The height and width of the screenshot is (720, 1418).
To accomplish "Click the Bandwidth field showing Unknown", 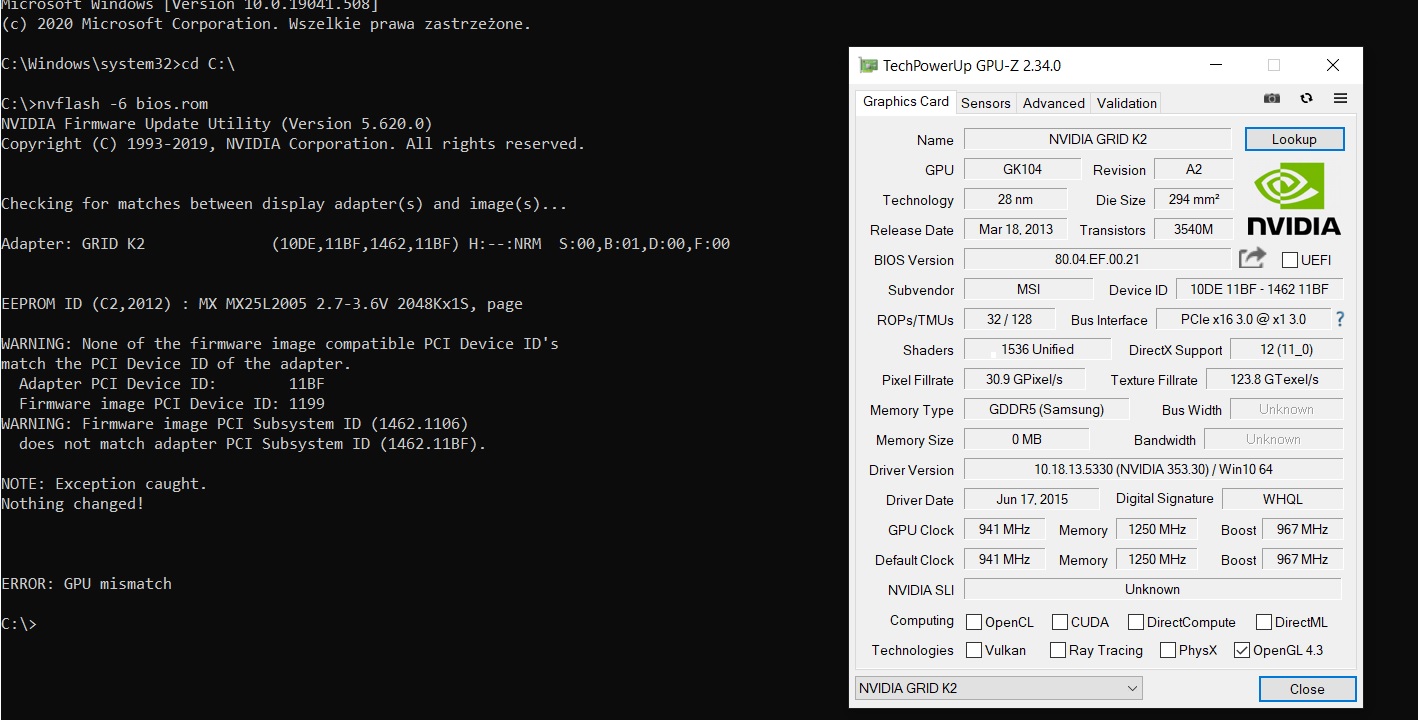I will pyautogui.click(x=1273, y=439).
